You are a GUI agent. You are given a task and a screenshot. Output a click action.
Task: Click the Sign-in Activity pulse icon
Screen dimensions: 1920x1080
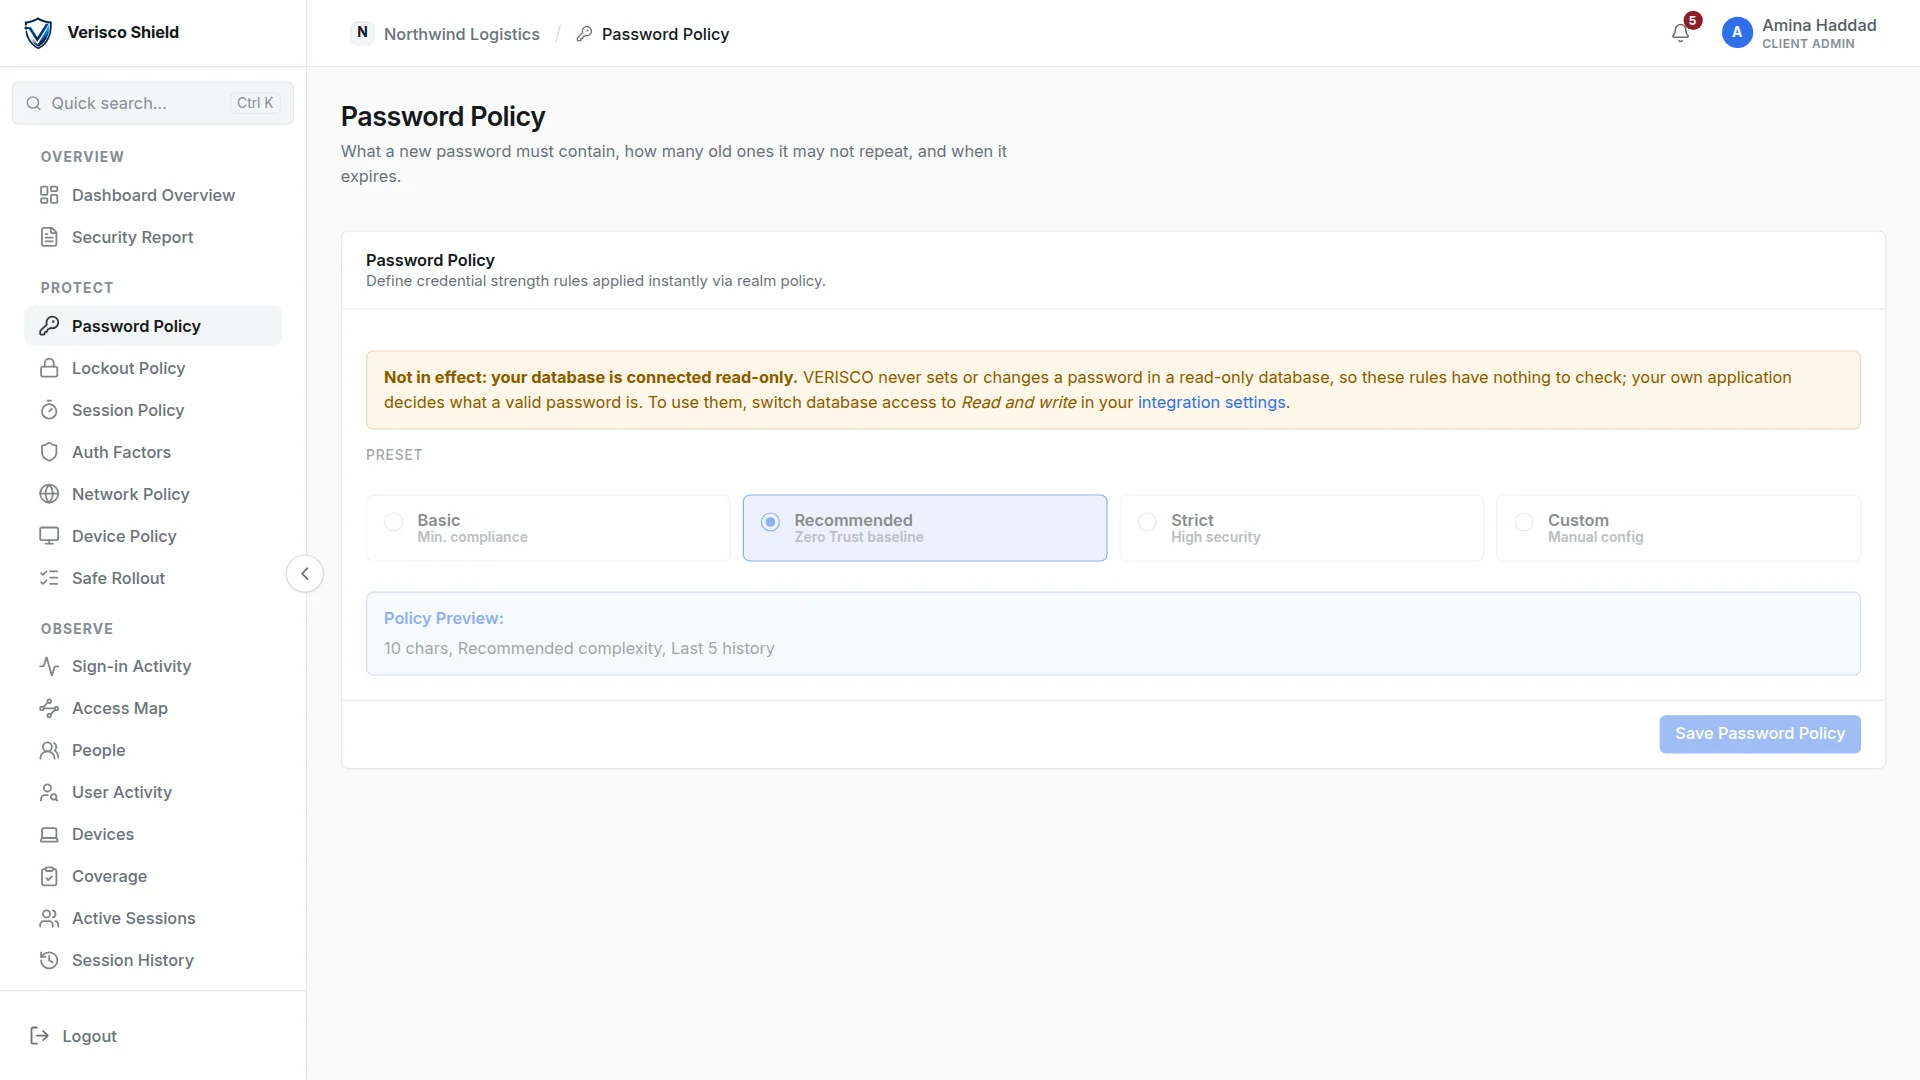(x=49, y=666)
